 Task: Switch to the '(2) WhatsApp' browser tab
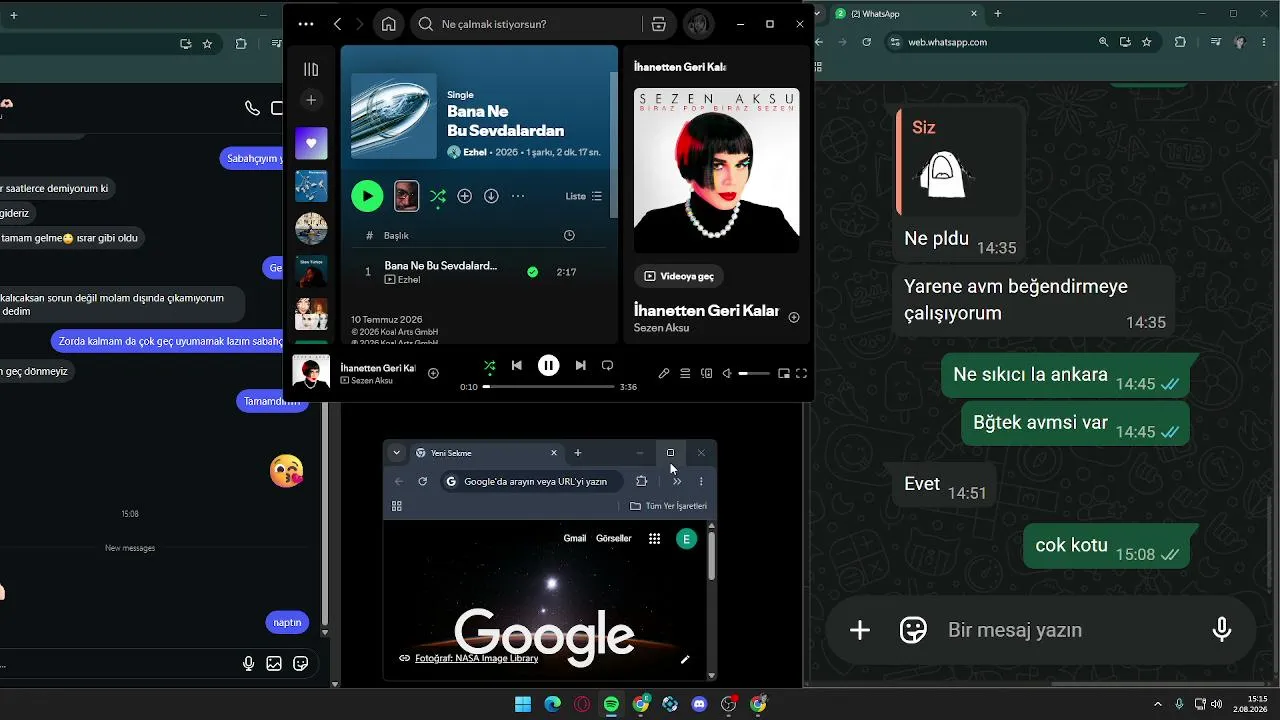coord(905,14)
